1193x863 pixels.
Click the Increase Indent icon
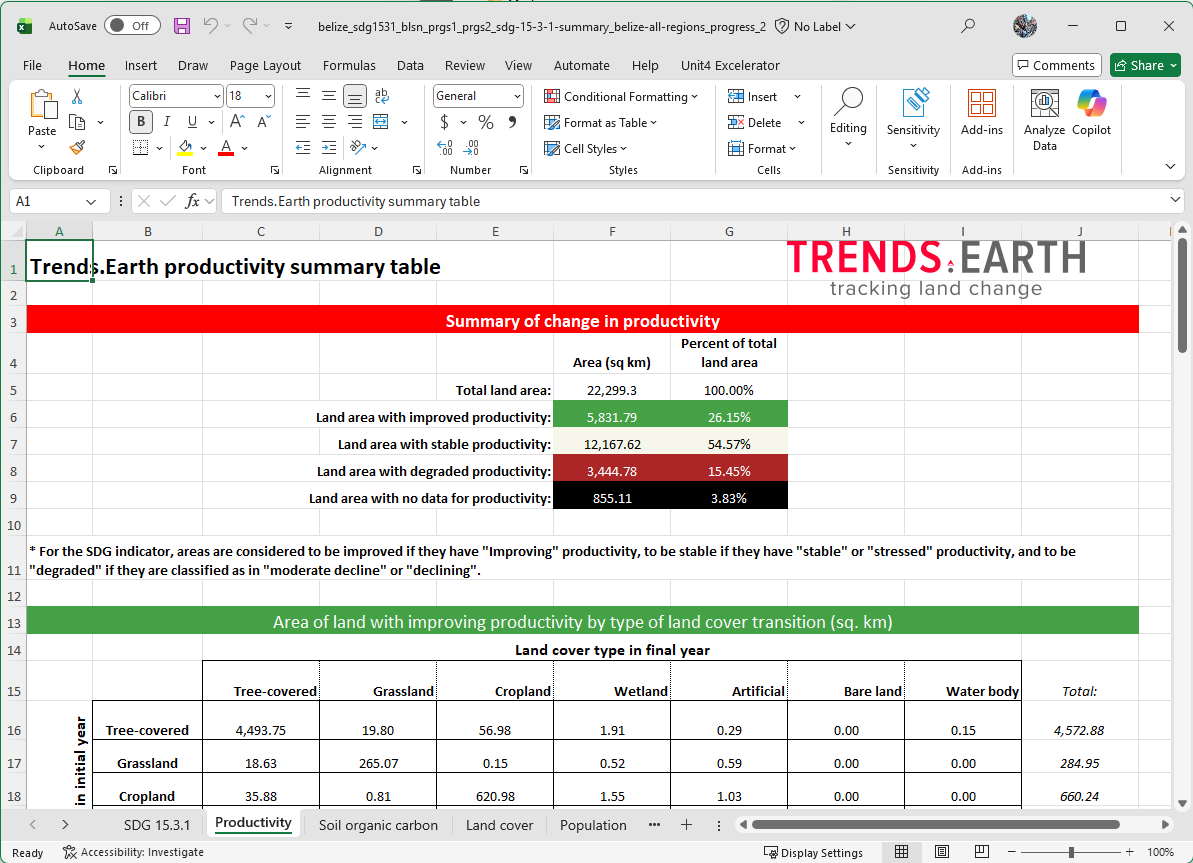329,148
